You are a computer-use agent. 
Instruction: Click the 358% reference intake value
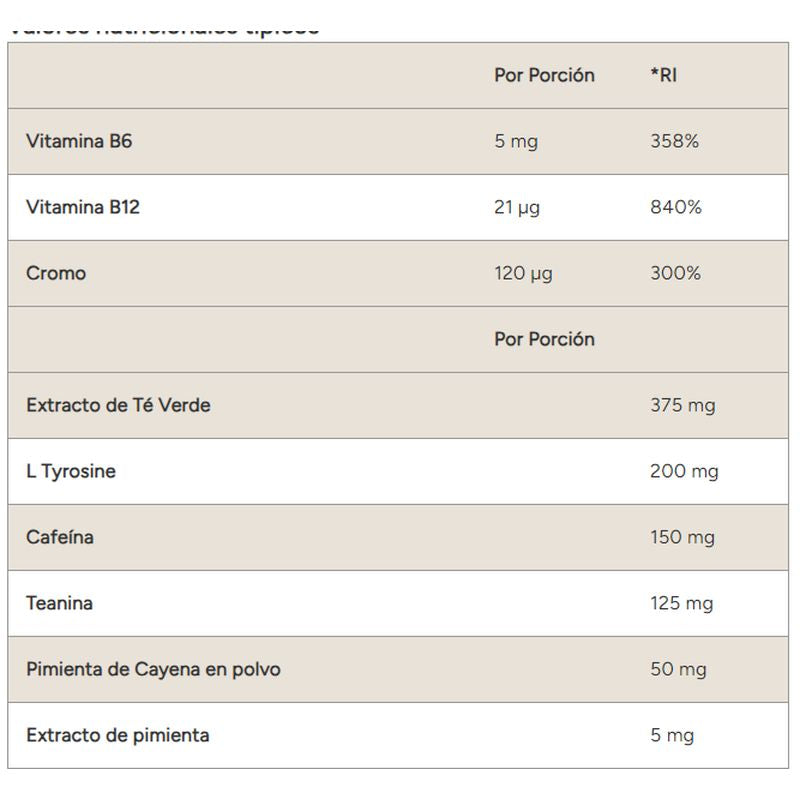point(674,141)
